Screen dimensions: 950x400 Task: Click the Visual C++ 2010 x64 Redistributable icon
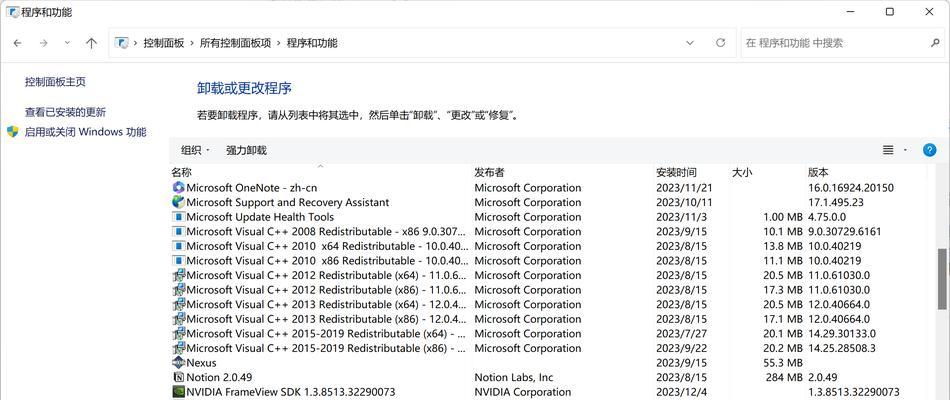(x=178, y=246)
